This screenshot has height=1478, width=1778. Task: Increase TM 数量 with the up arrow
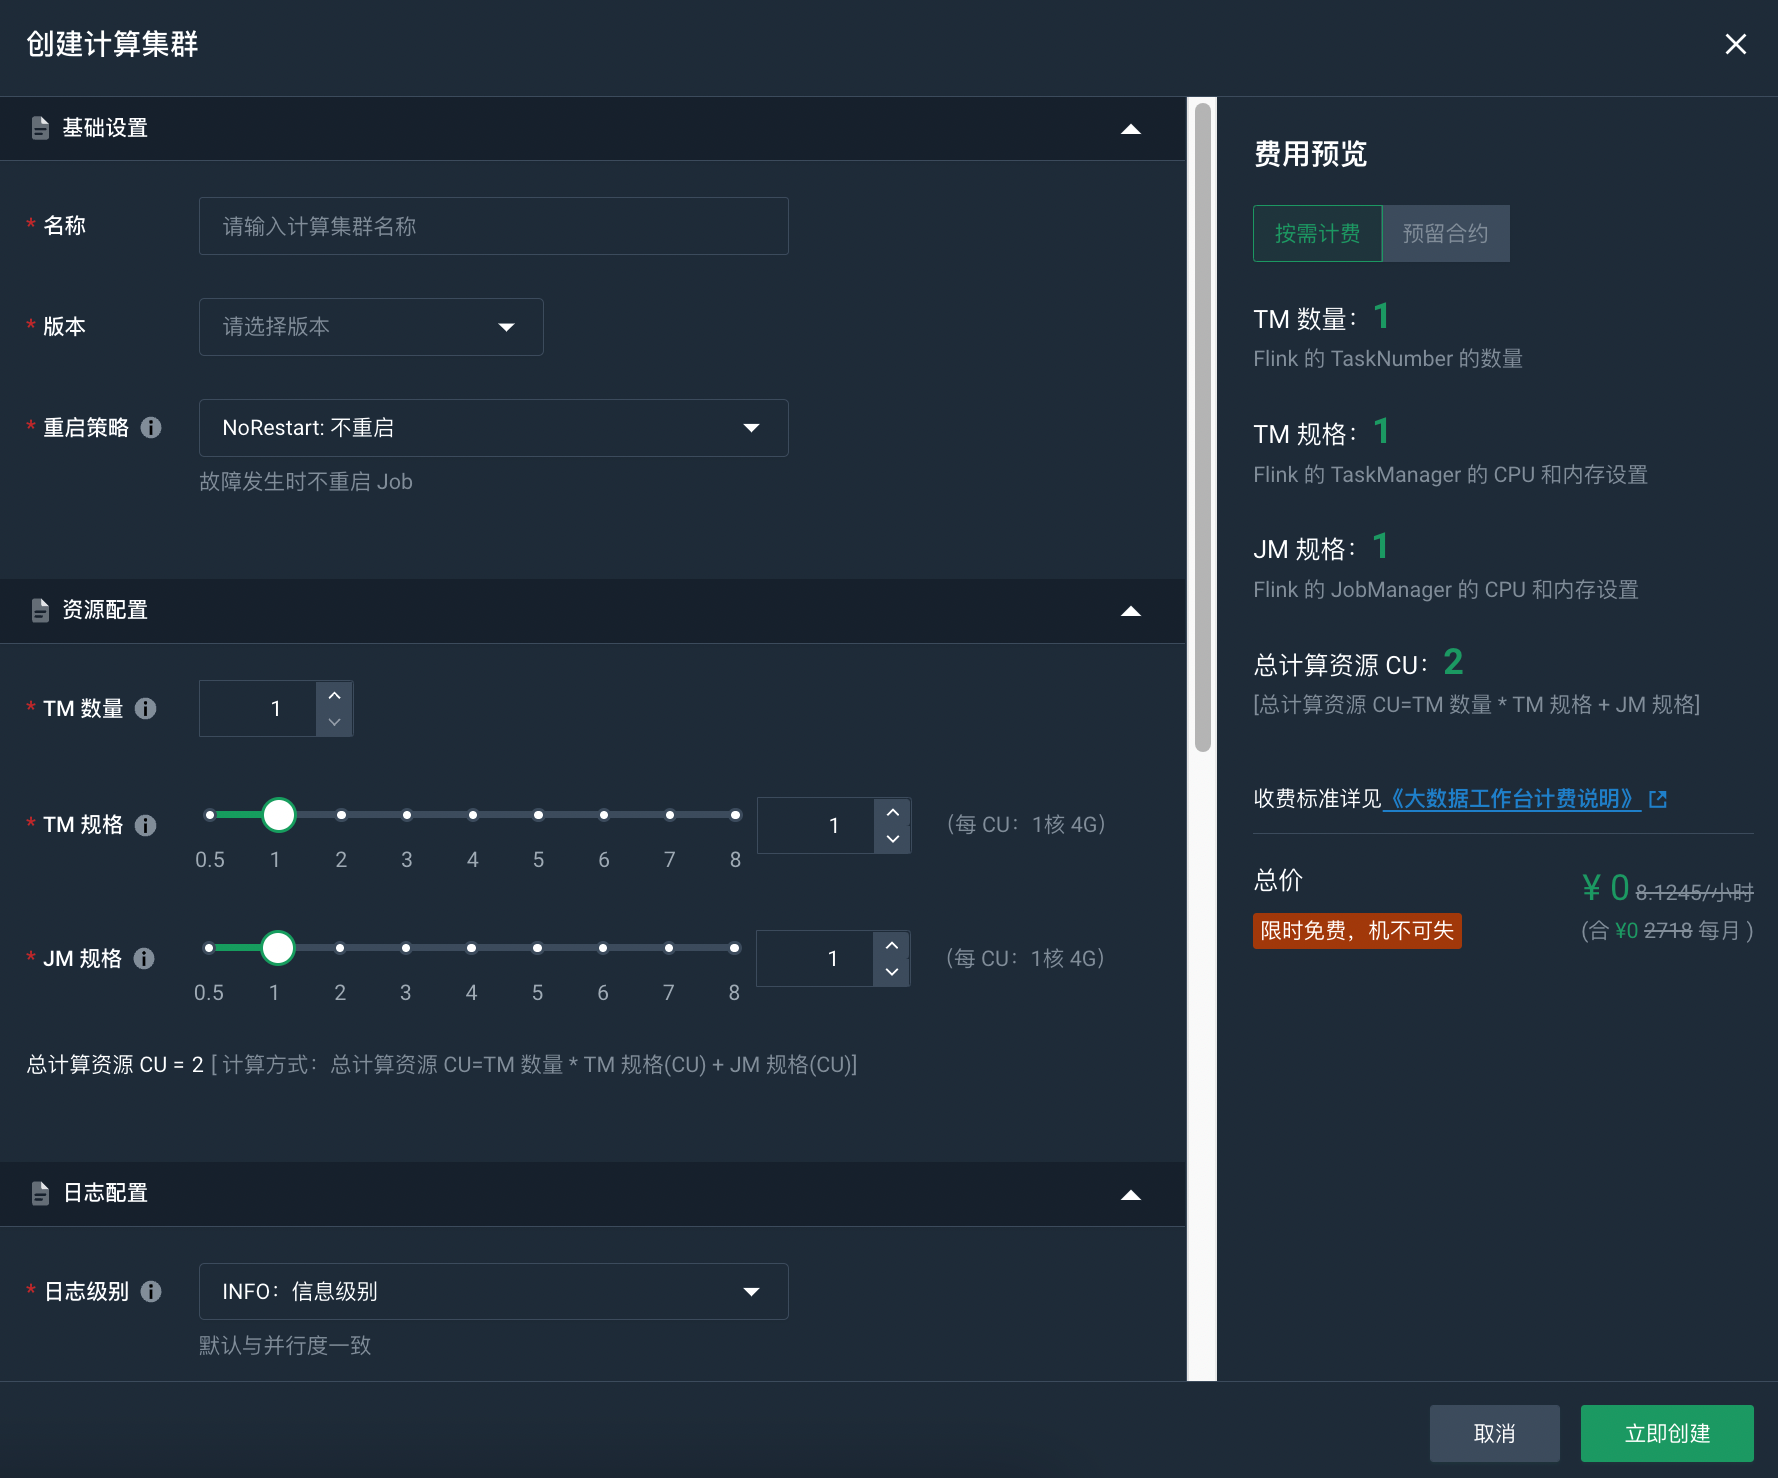(x=335, y=695)
